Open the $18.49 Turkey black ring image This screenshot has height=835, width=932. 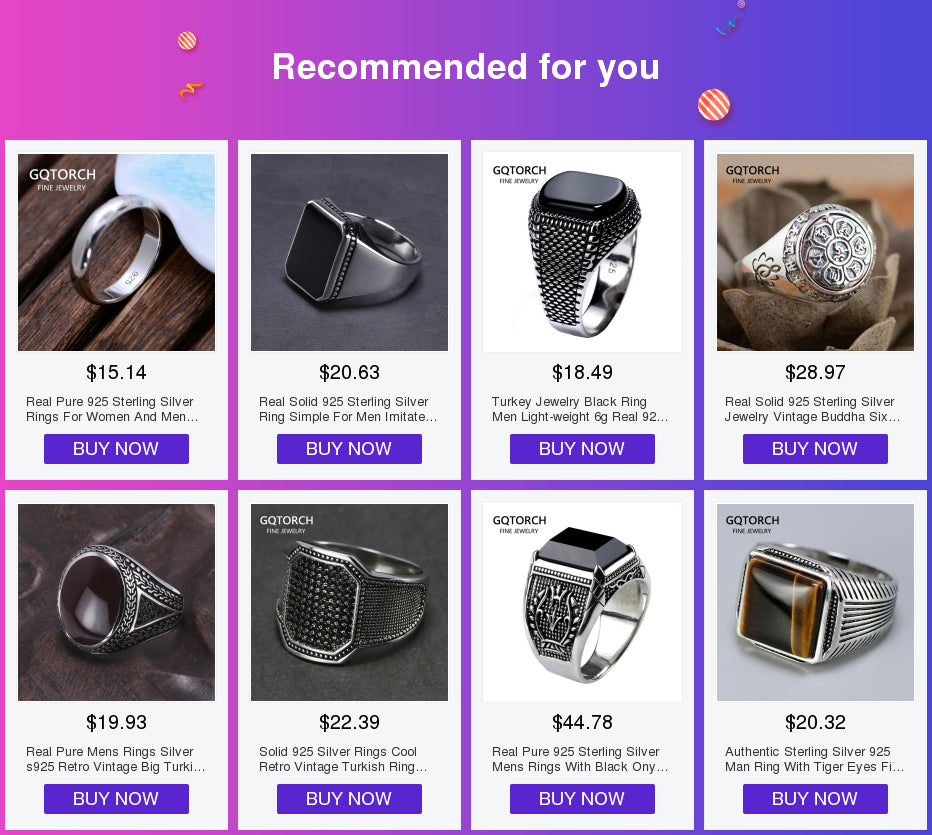[x=582, y=252]
